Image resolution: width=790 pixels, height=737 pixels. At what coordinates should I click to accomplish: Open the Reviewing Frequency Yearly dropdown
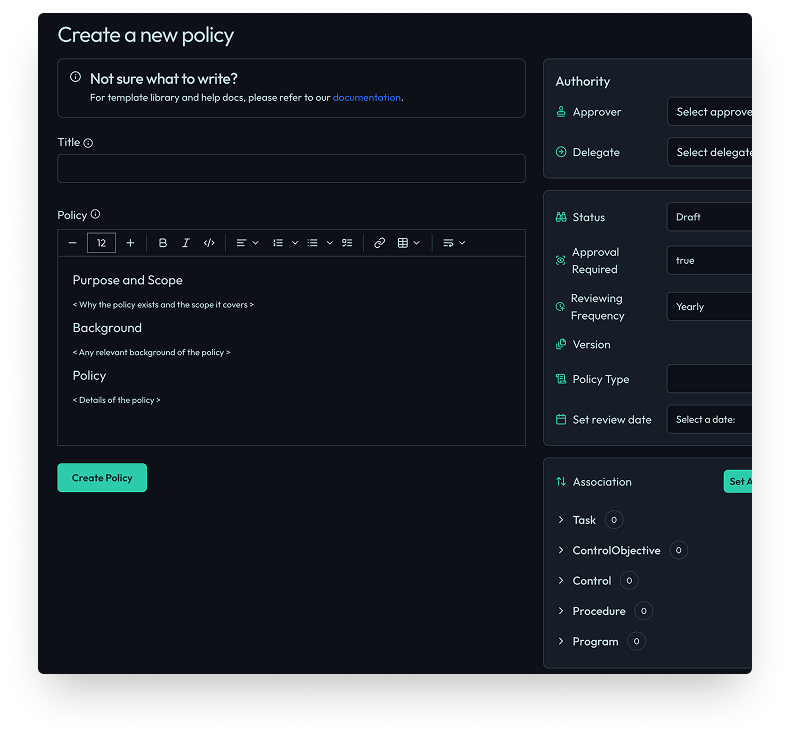[710, 307]
